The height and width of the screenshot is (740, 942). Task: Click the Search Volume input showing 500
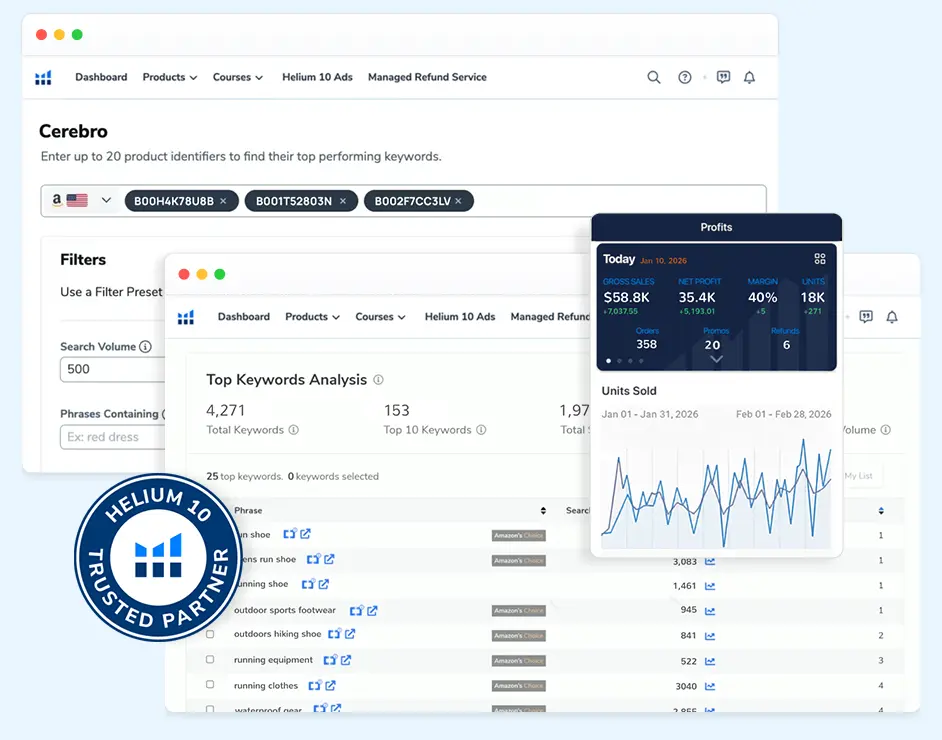110,369
